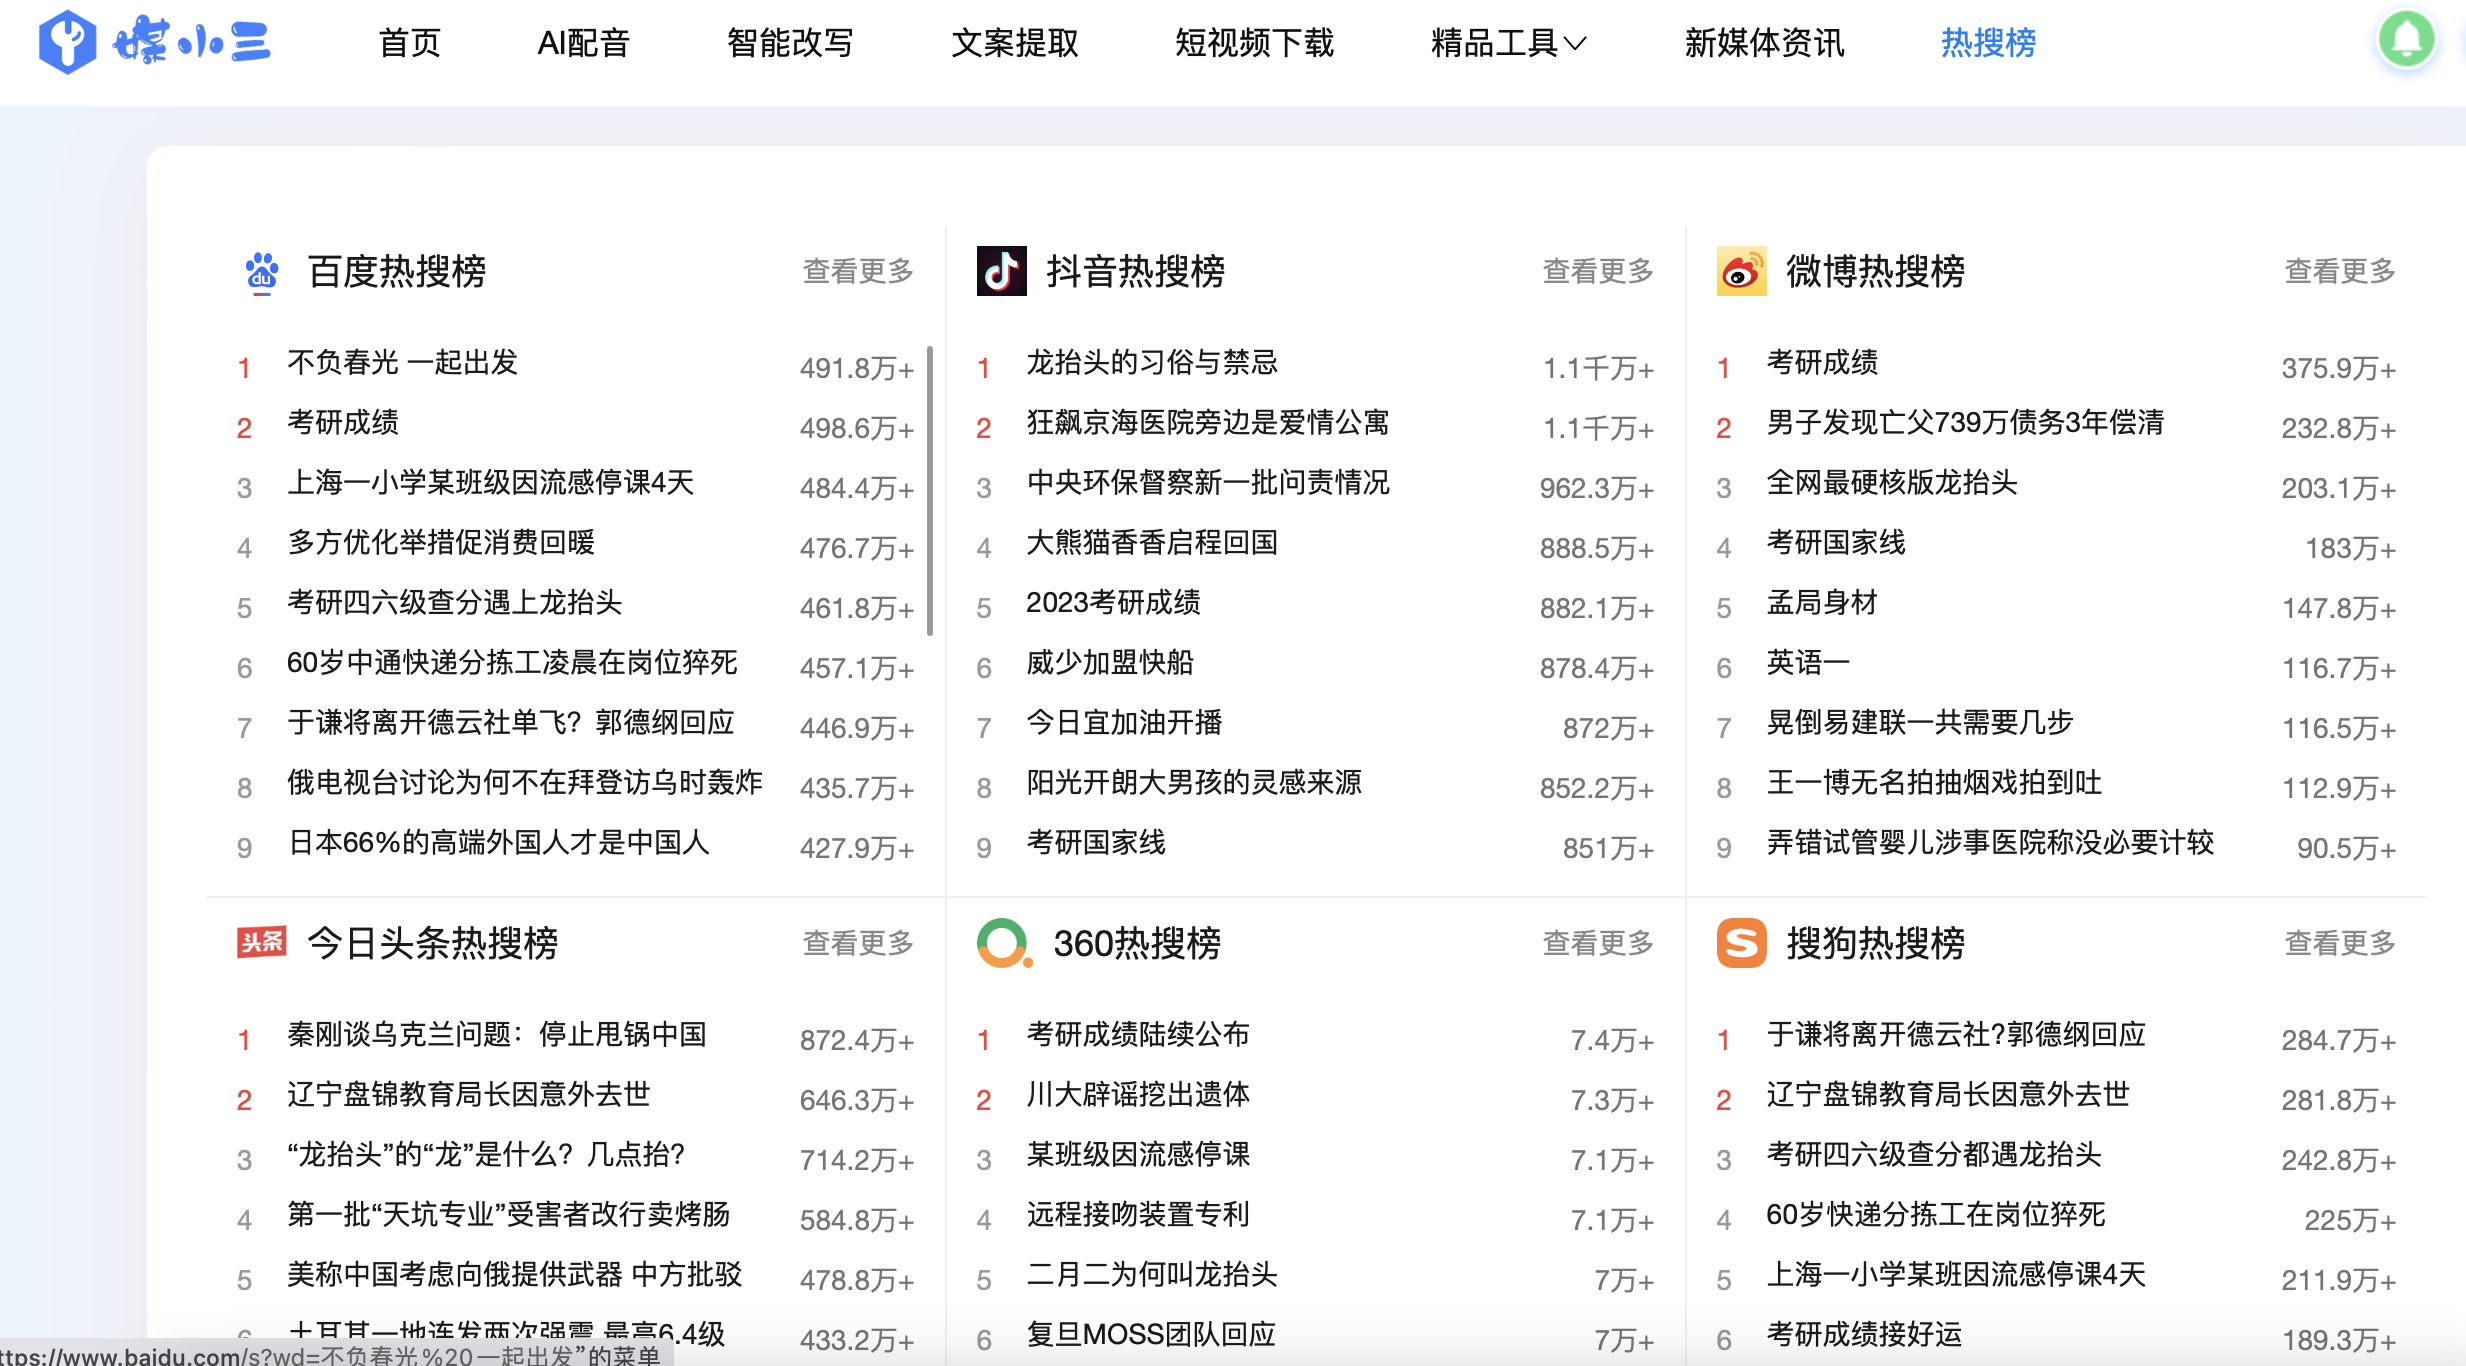Open 今日宜加油开播 entry
The image size is (2466, 1366).
(1124, 722)
